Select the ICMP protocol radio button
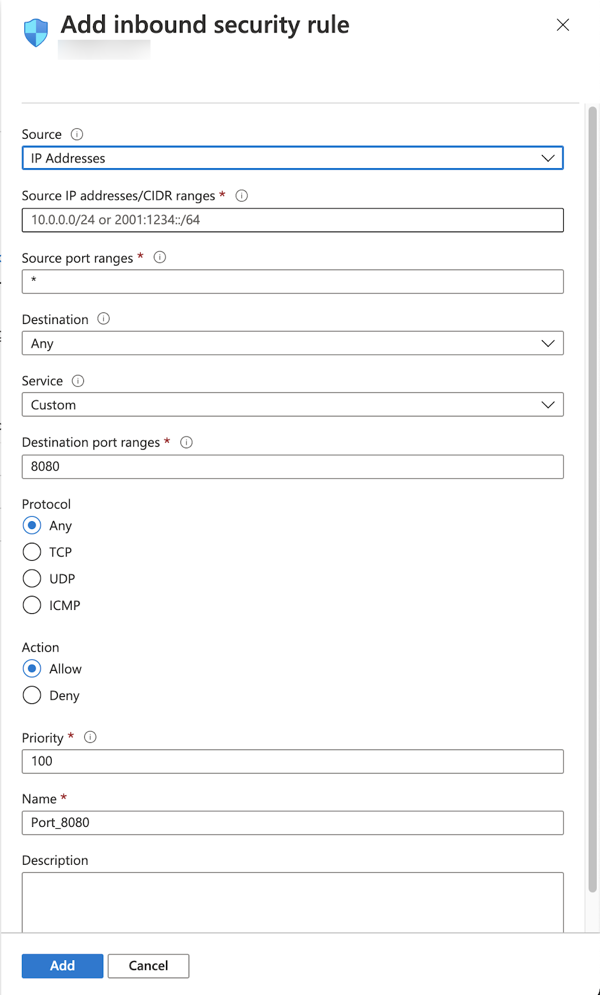 [x=32, y=605]
